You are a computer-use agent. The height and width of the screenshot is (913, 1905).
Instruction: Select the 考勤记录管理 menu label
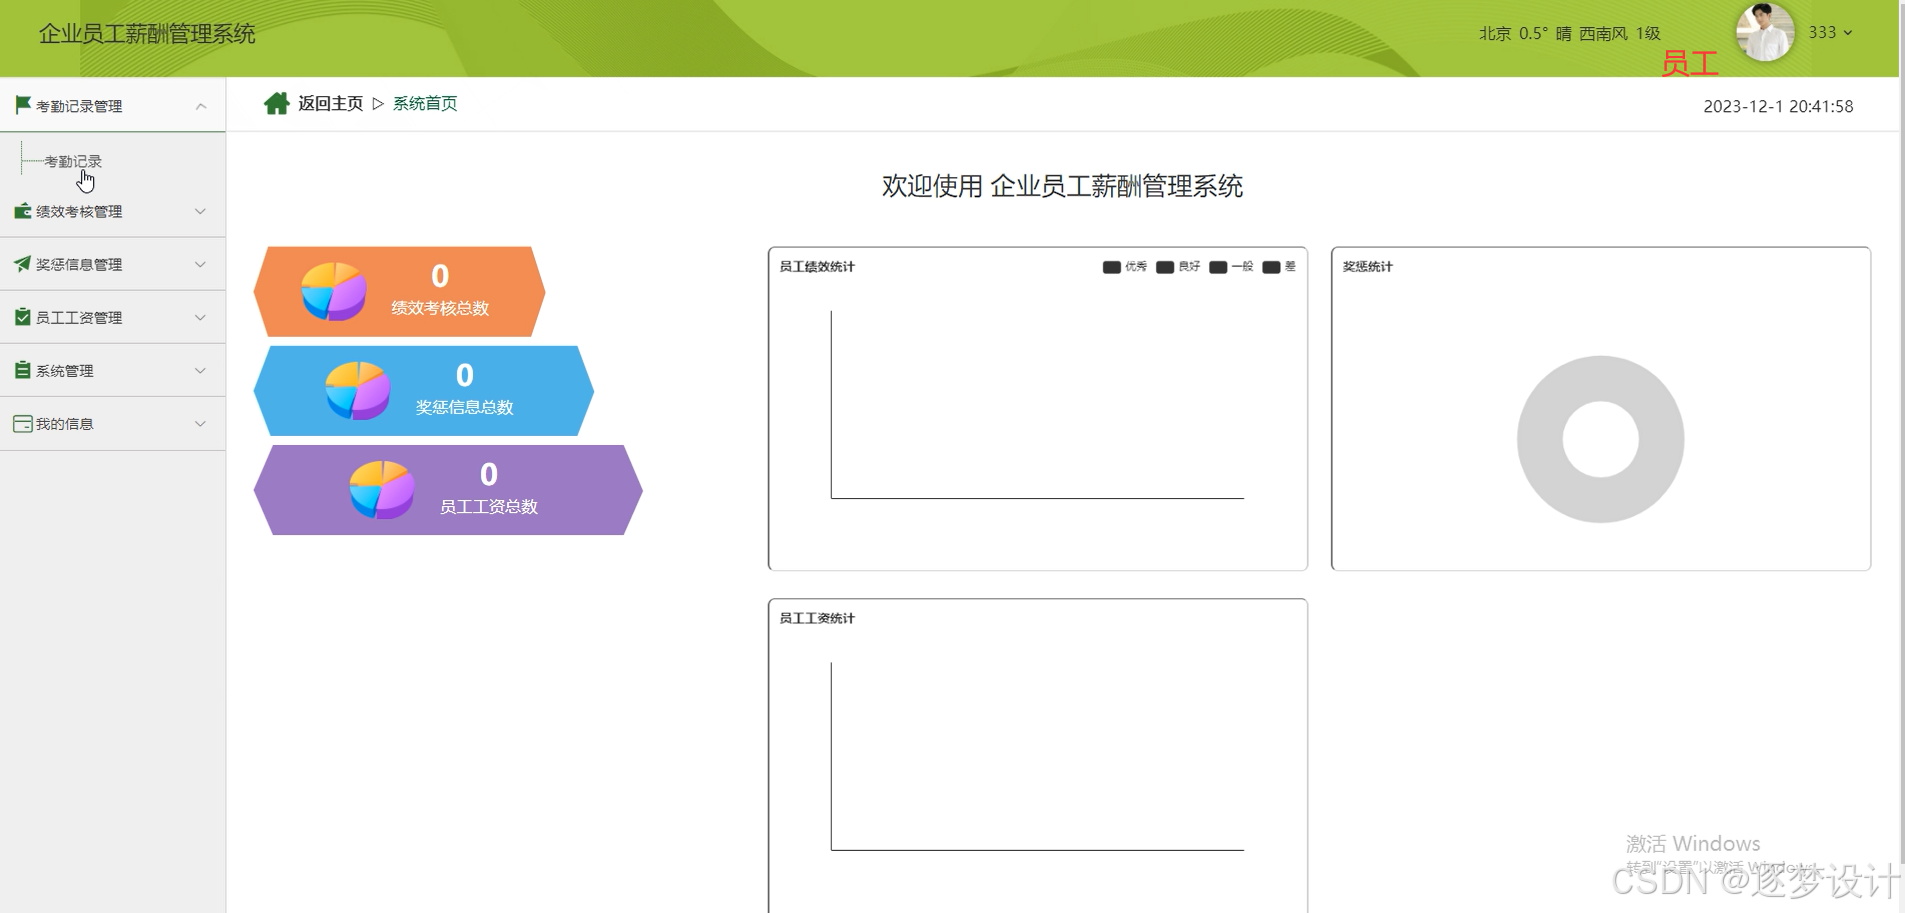coord(79,106)
